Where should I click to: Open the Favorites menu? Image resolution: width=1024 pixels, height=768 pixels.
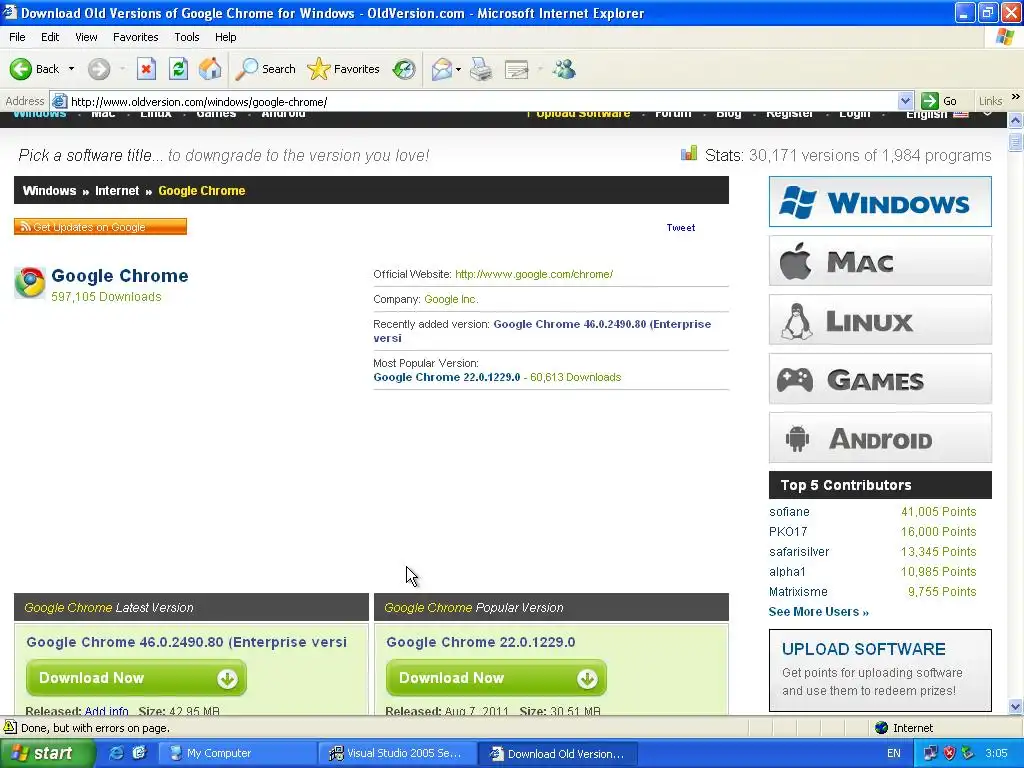[x=135, y=37]
